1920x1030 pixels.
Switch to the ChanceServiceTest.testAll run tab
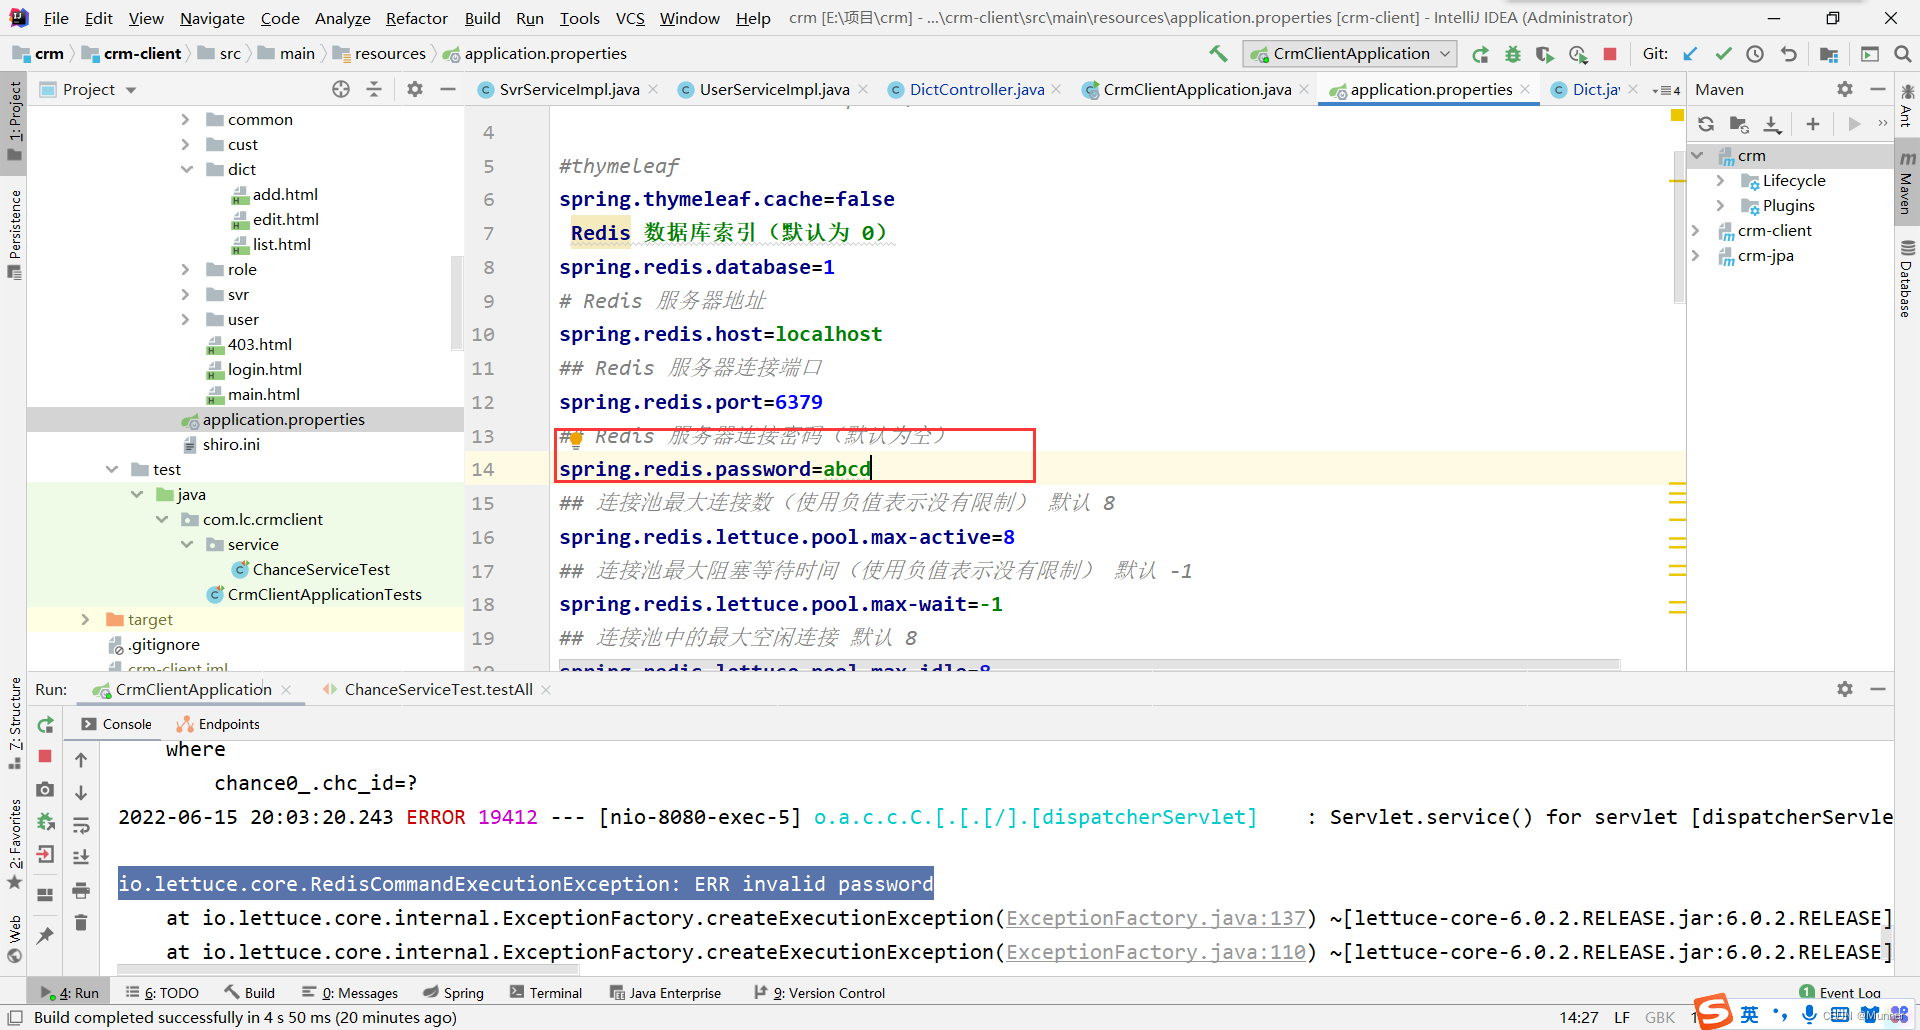[x=438, y=689]
